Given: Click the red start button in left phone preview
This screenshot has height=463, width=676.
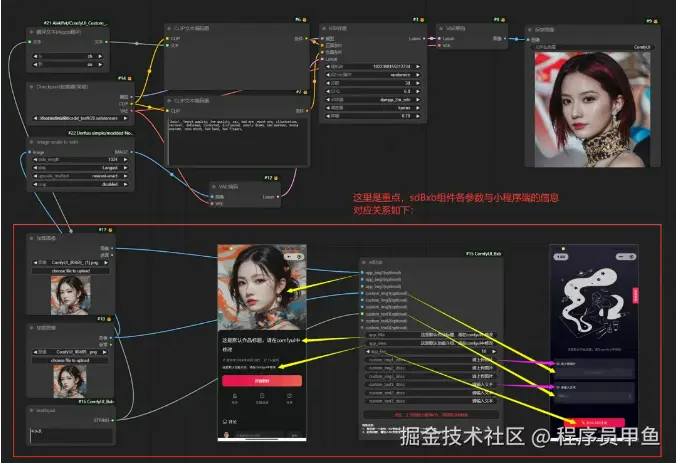Looking at the screenshot, I should (x=262, y=381).
